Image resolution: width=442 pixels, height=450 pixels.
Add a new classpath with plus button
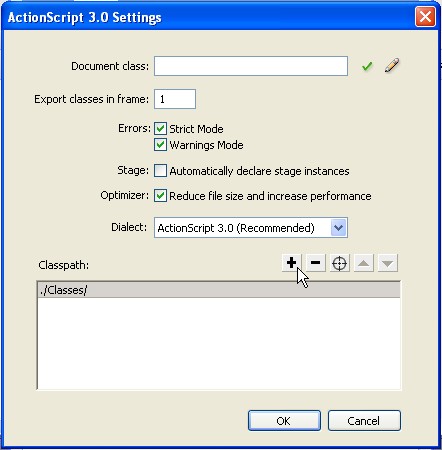pyautogui.click(x=291, y=263)
